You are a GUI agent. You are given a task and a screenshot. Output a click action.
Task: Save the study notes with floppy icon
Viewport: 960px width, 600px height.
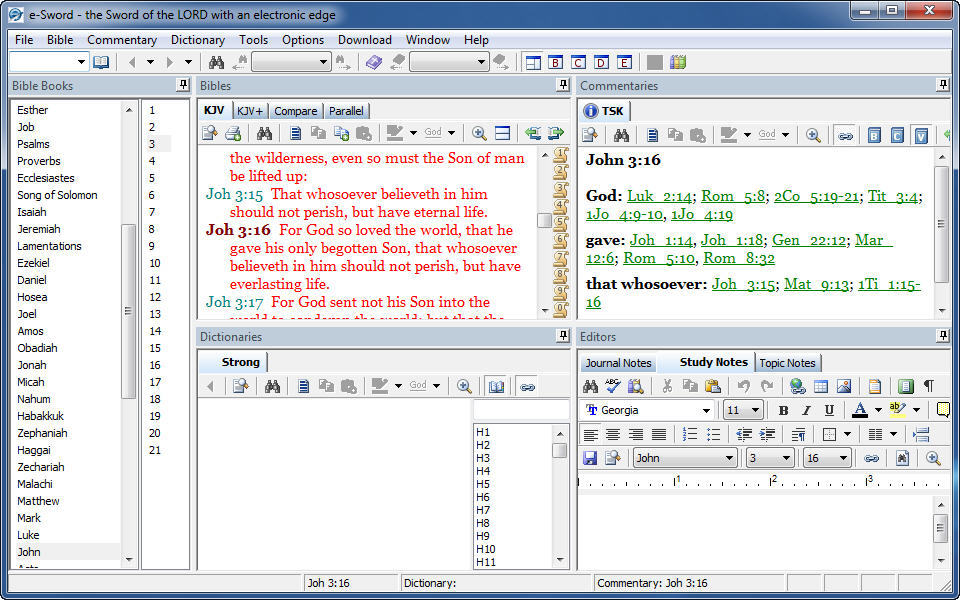point(590,458)
